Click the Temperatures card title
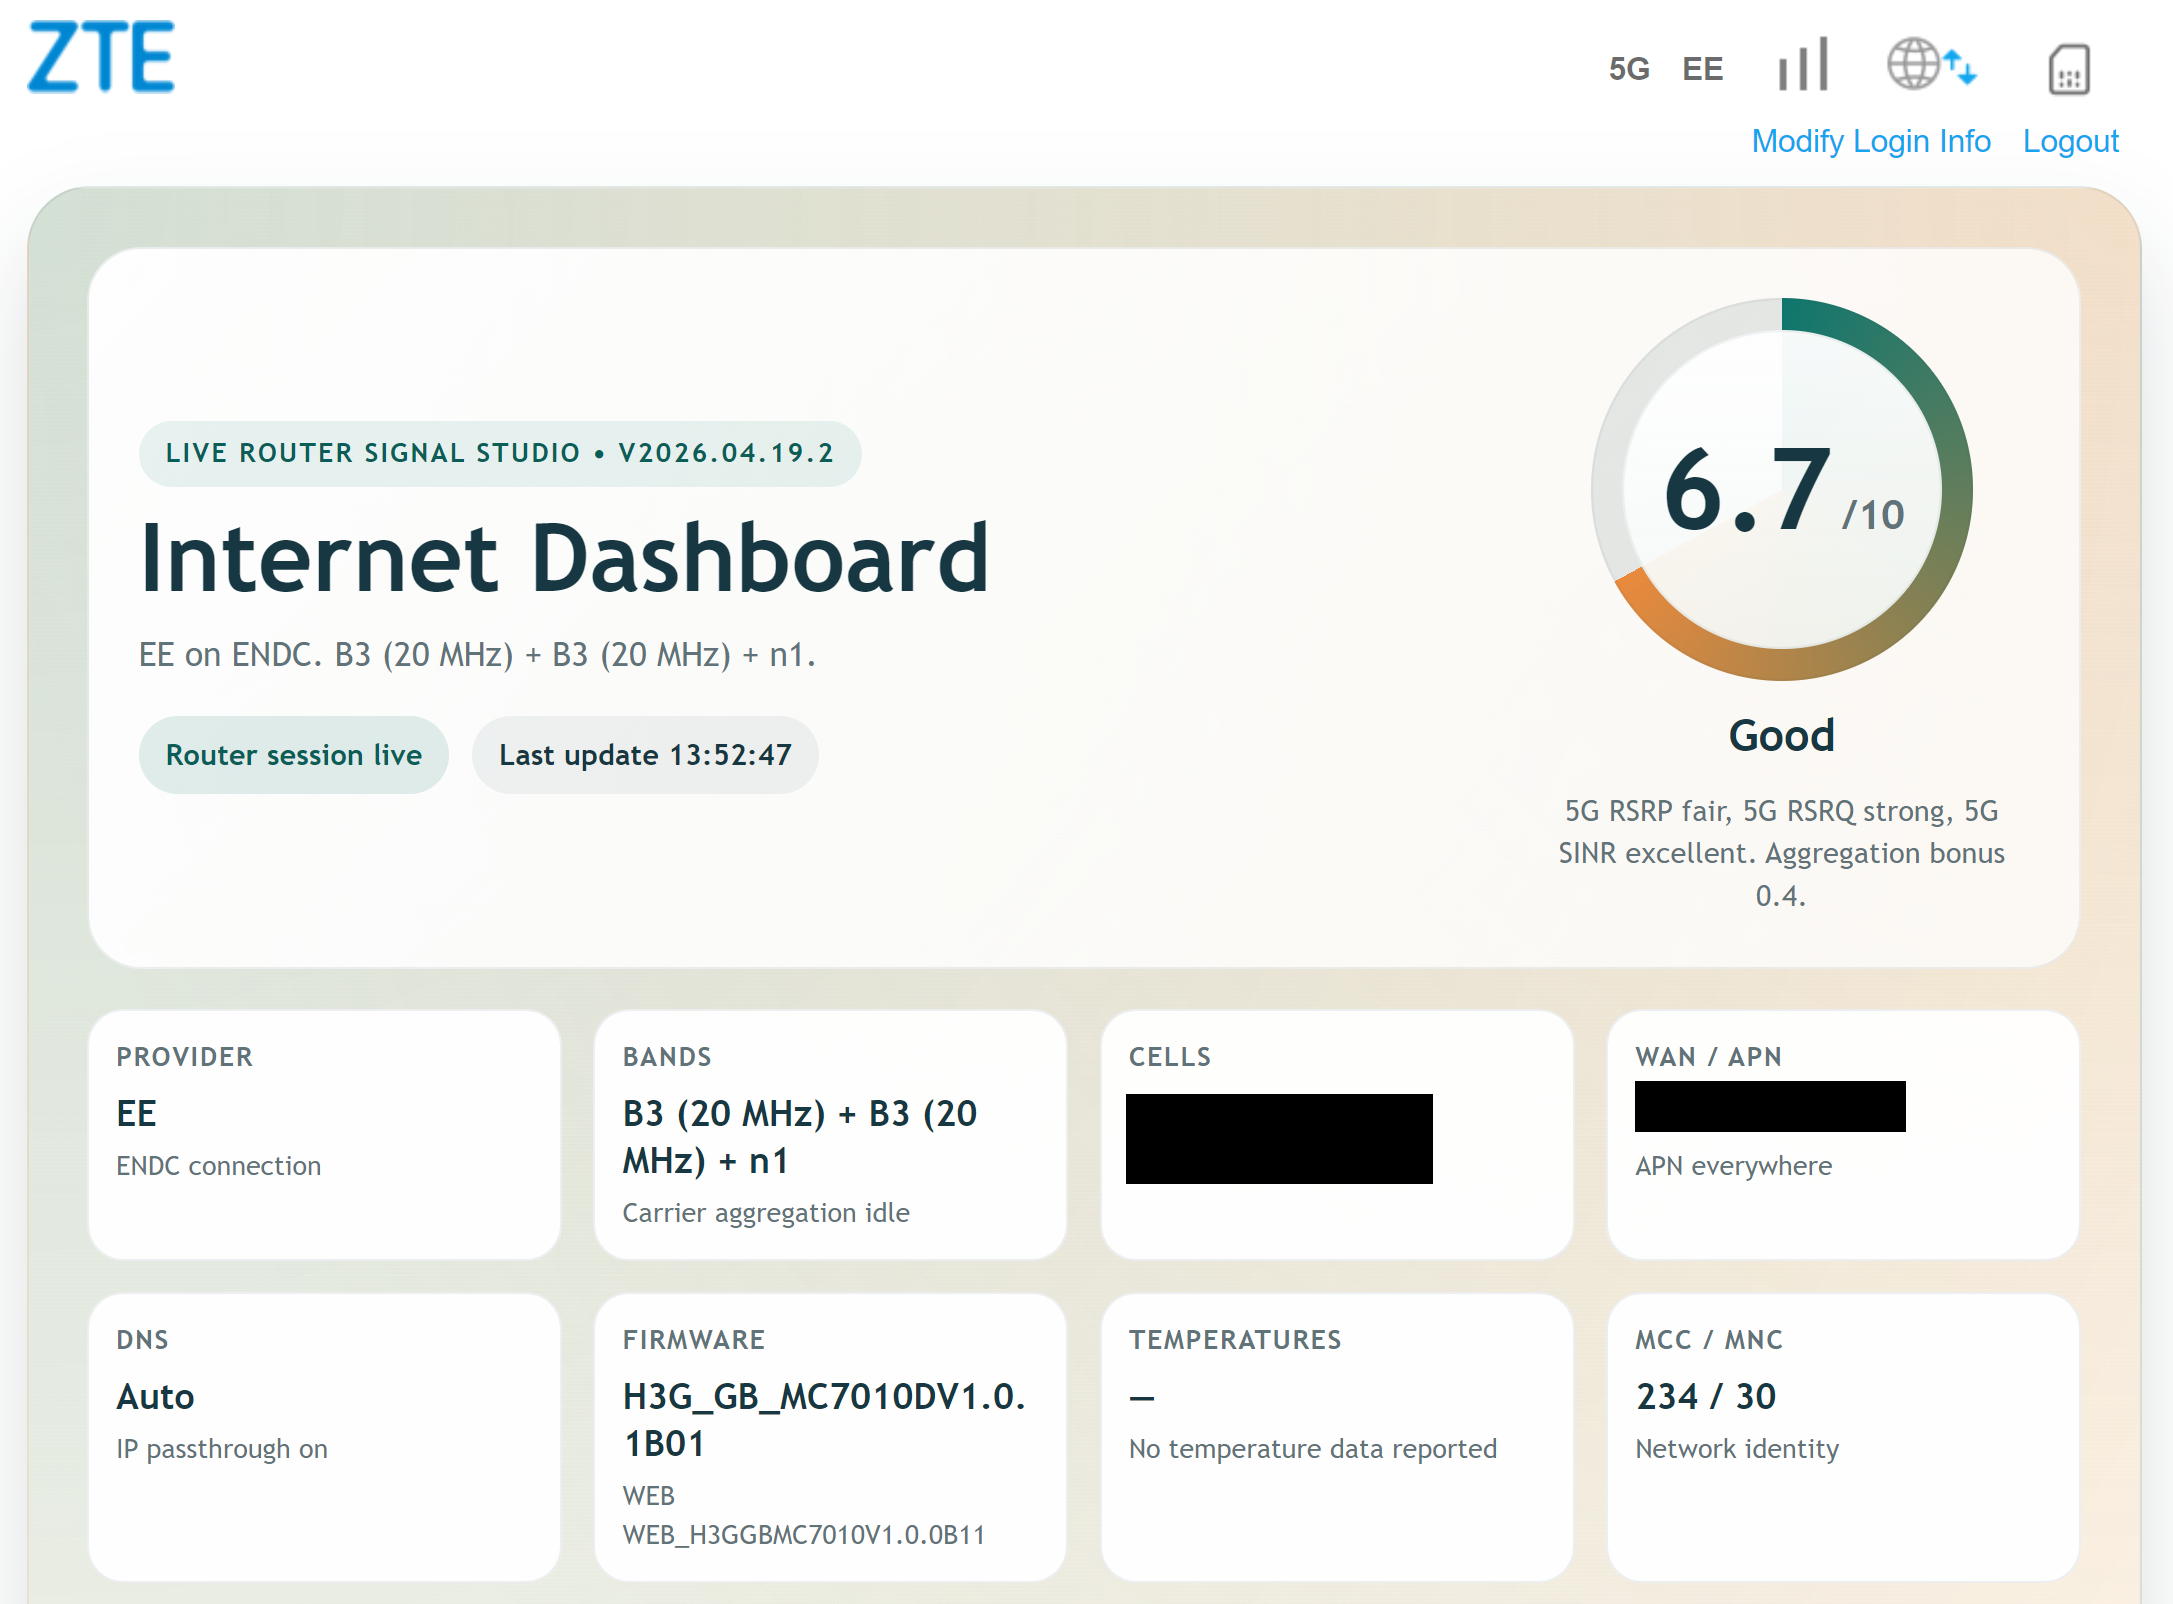The height and width of the screenshot is (1604, 2173). pos(1235,1340)
